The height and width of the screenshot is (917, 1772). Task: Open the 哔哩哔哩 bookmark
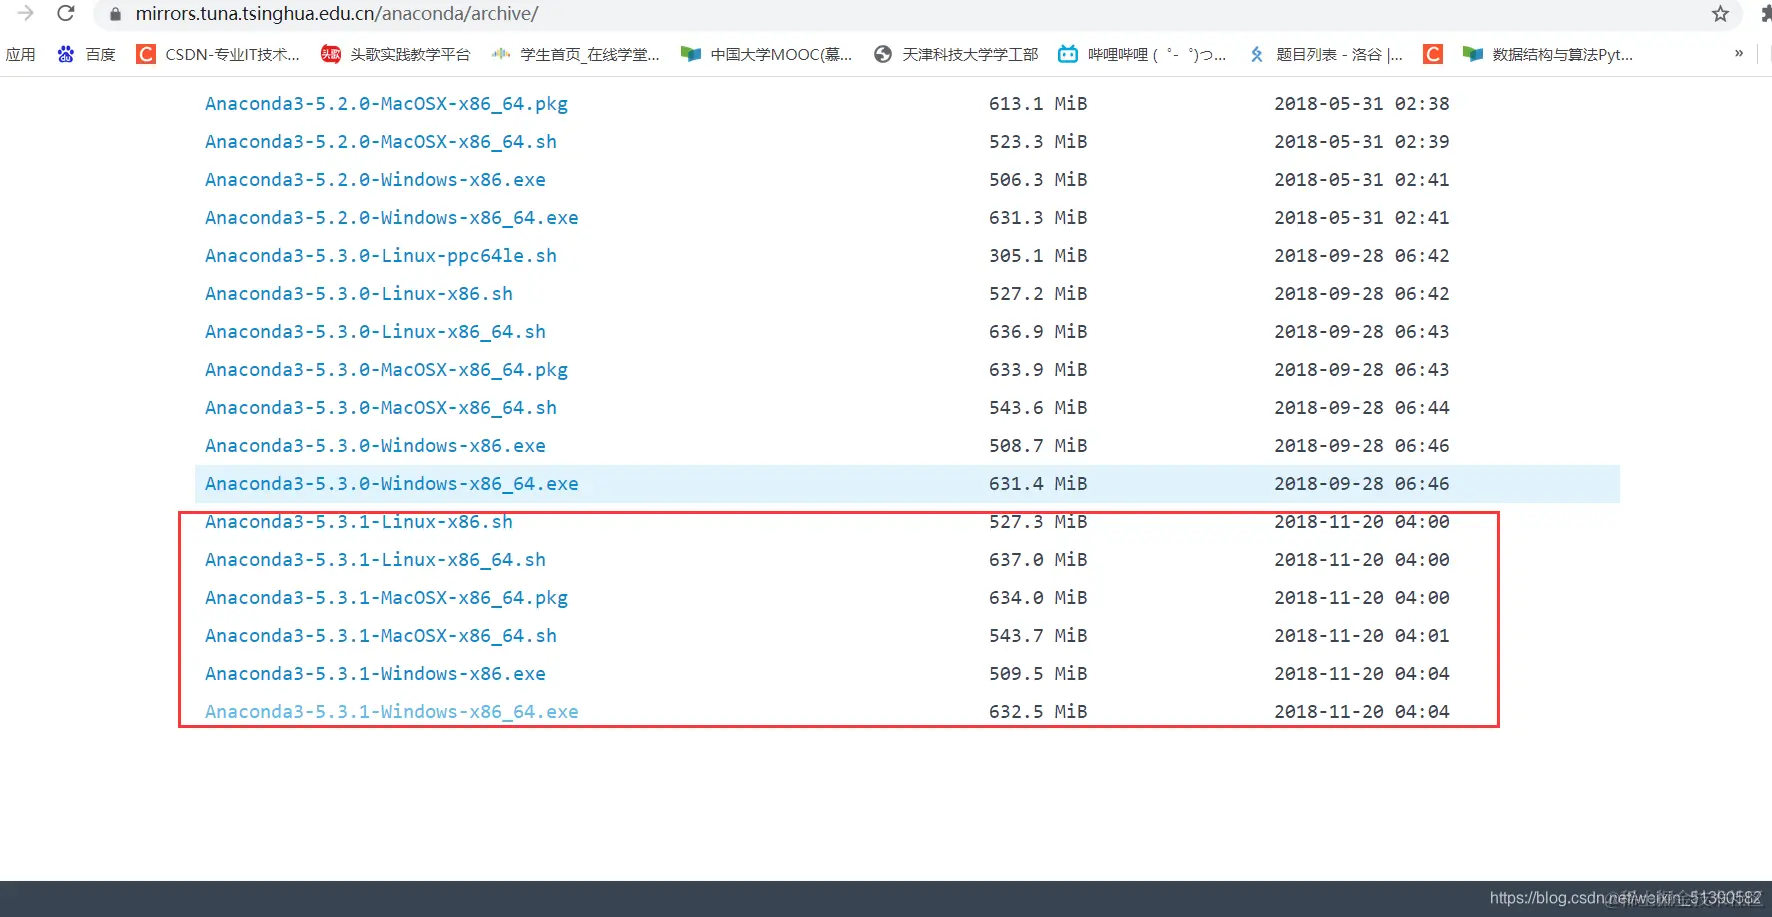pos(1142,54)
